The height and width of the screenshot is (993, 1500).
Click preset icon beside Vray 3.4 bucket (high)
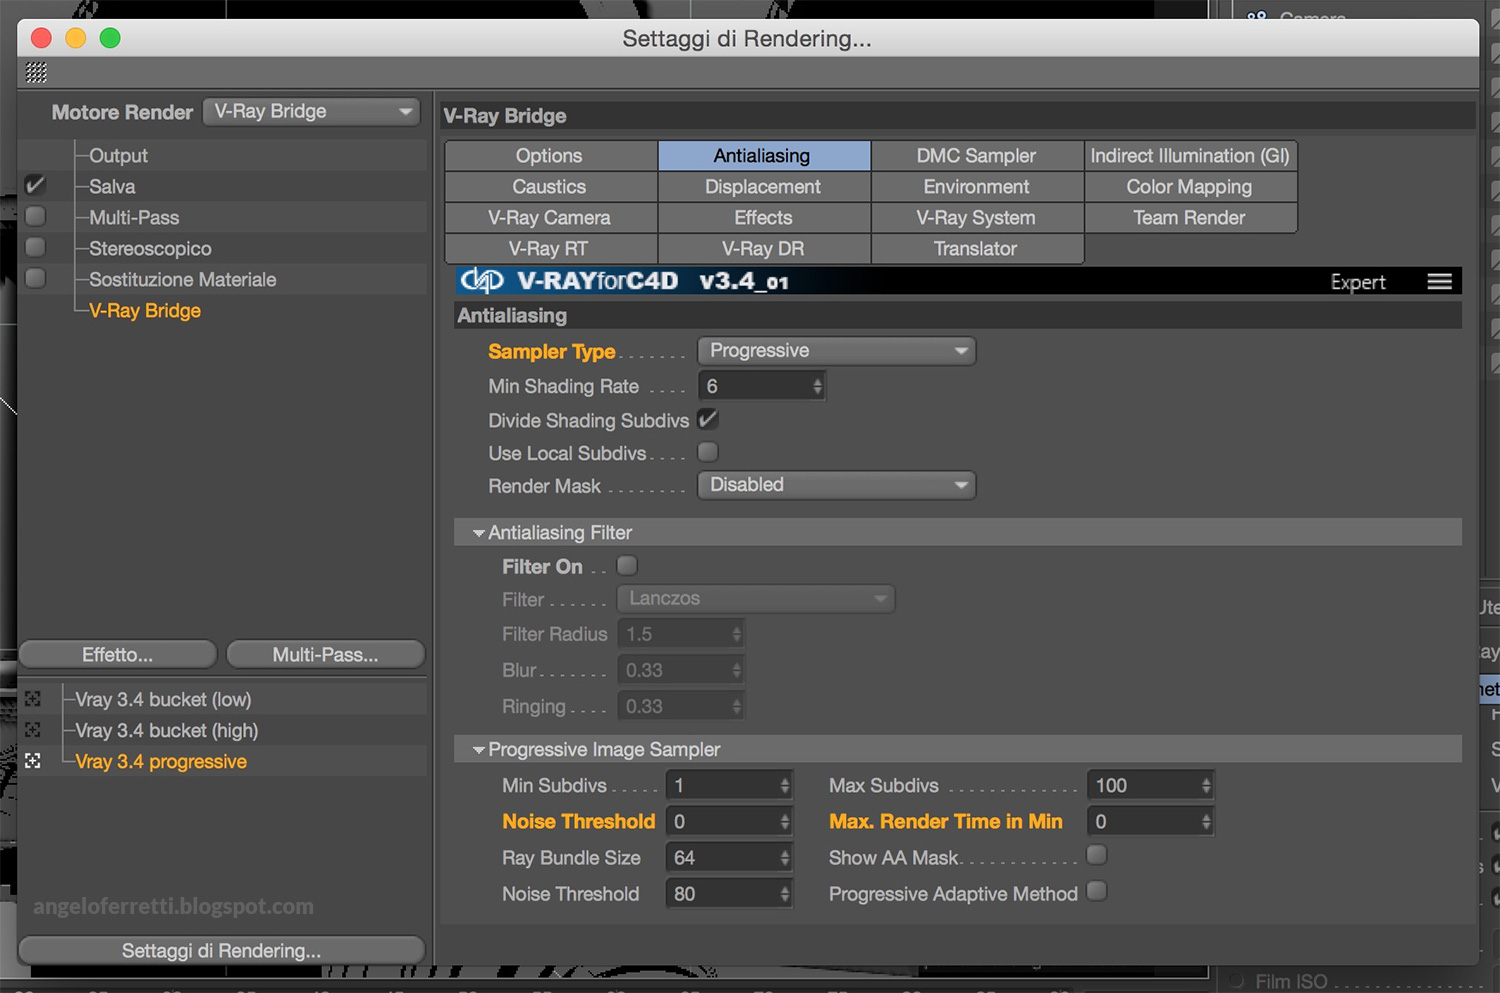(33, 730)
